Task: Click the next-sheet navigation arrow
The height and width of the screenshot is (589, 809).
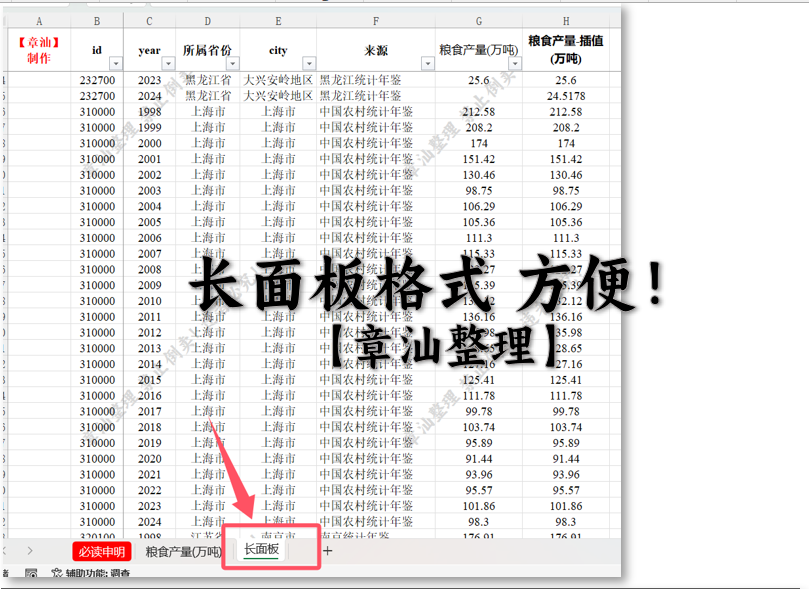Action: pyautogui.click(x=30, y=551)
